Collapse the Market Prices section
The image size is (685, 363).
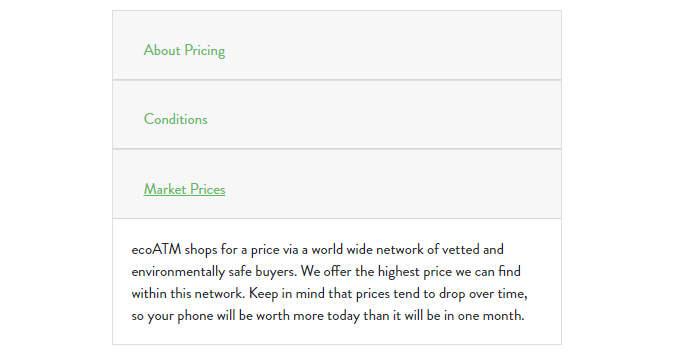(x=337, y=184)
